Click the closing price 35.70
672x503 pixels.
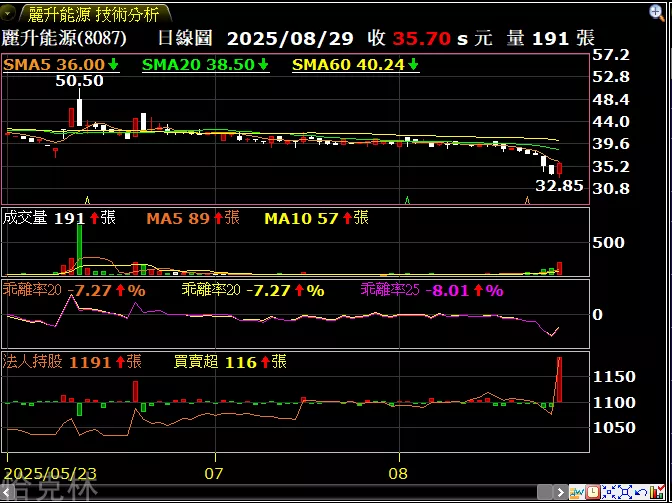pyautogui.click(x=422, y=39)
